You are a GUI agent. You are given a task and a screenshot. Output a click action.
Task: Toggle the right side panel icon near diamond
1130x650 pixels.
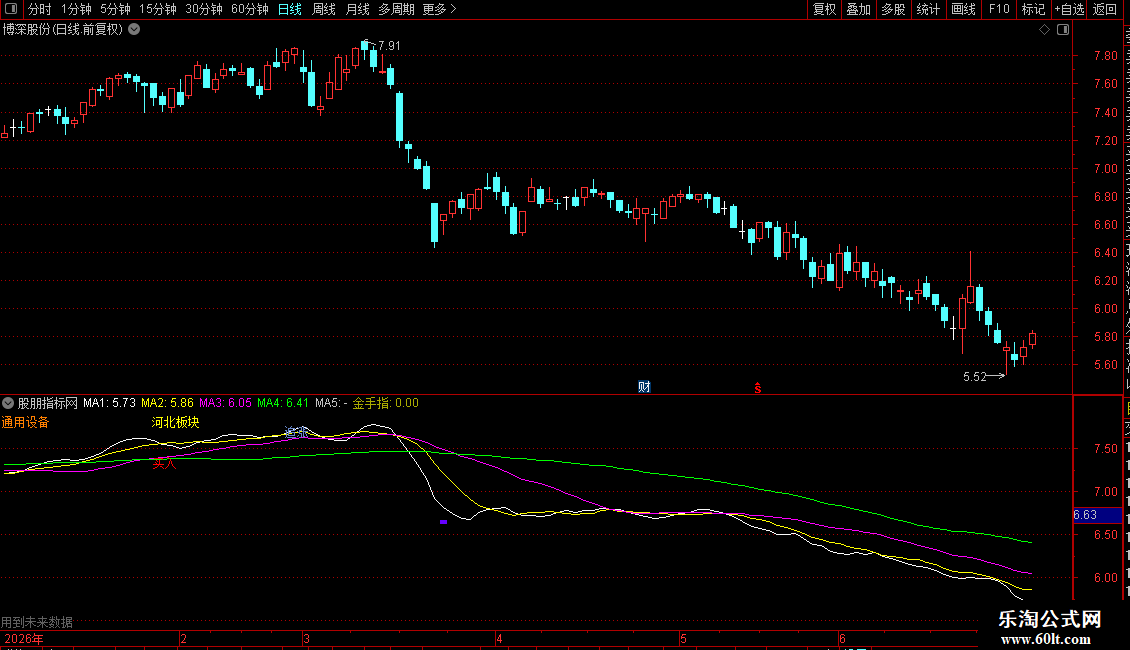[x=1063, y=30]
